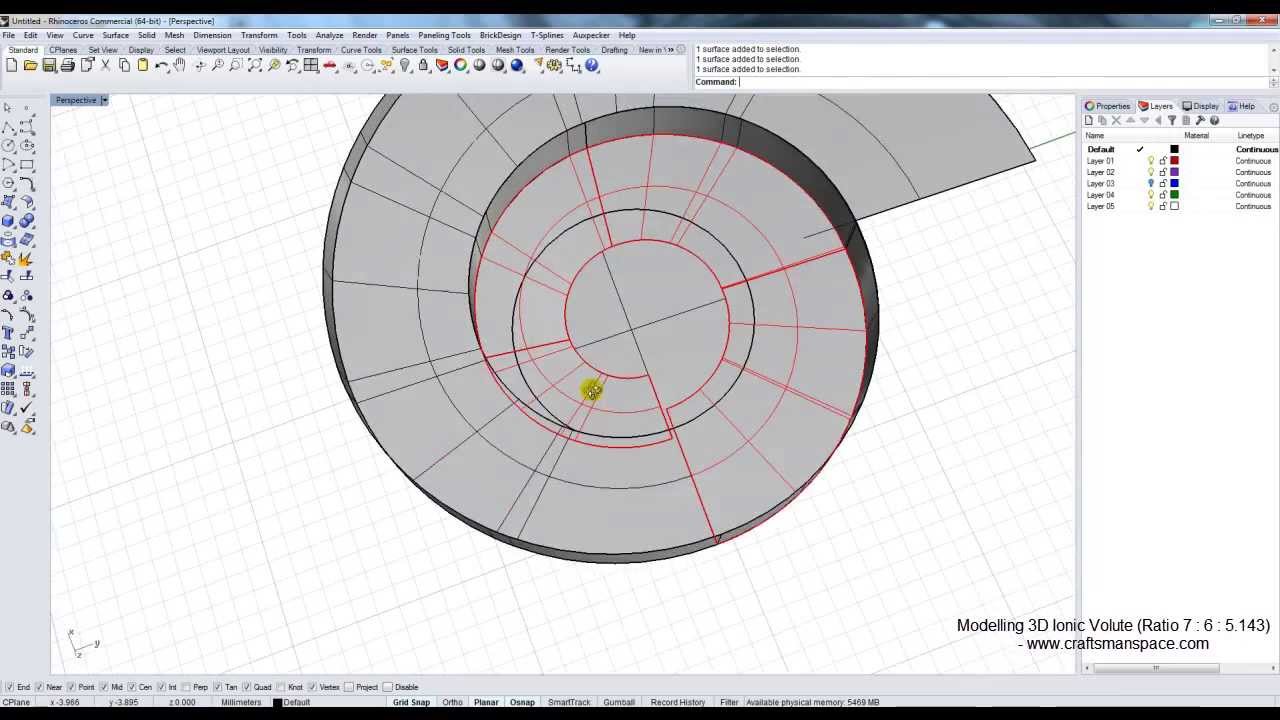Click the Print icon in toolbar
The image size is (1280, 720).
point(68,66)
